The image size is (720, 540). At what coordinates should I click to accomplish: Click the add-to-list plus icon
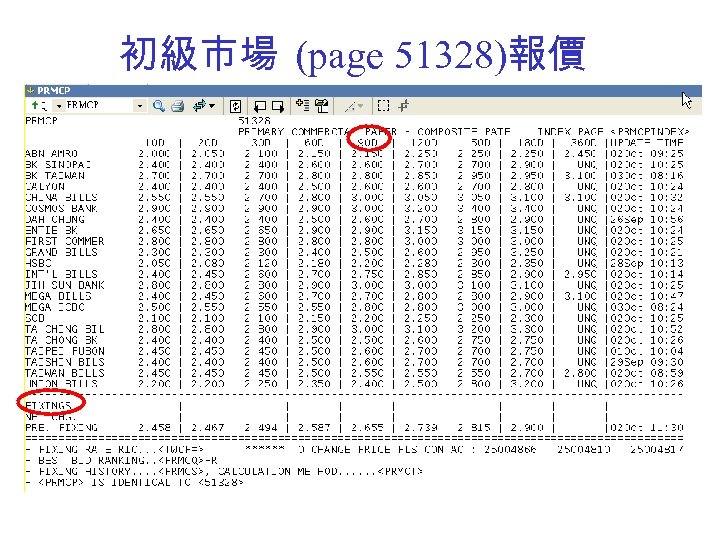tap(303, 106)
